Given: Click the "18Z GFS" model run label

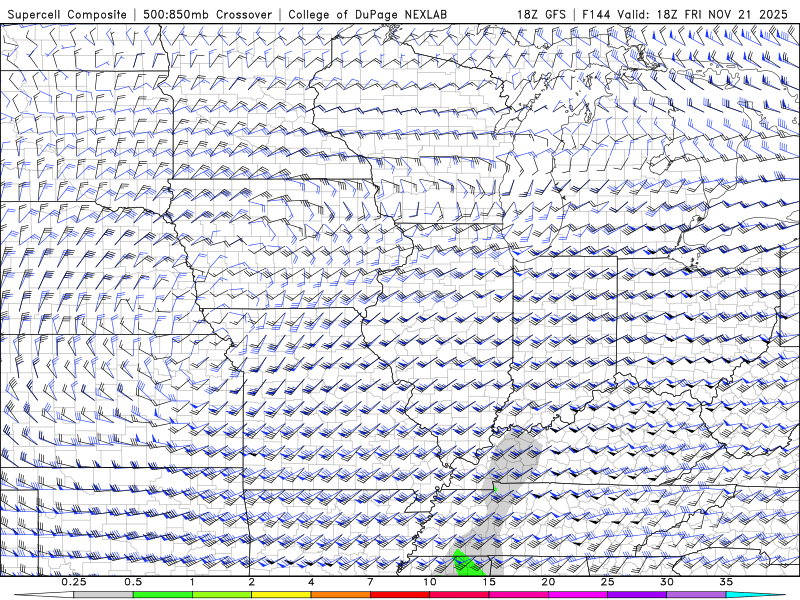Looking at the screenshot, I should click(x=541, y=14).
